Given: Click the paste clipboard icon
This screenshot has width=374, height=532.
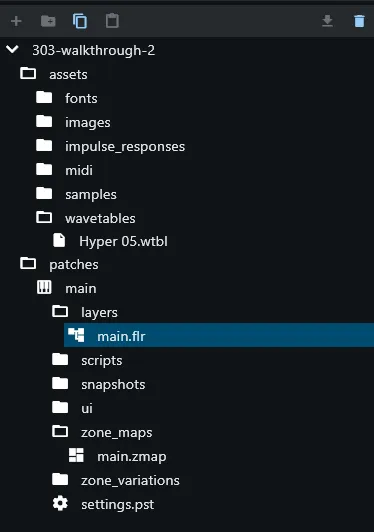Looking at the screenshot, I should [x=112, y=21].
